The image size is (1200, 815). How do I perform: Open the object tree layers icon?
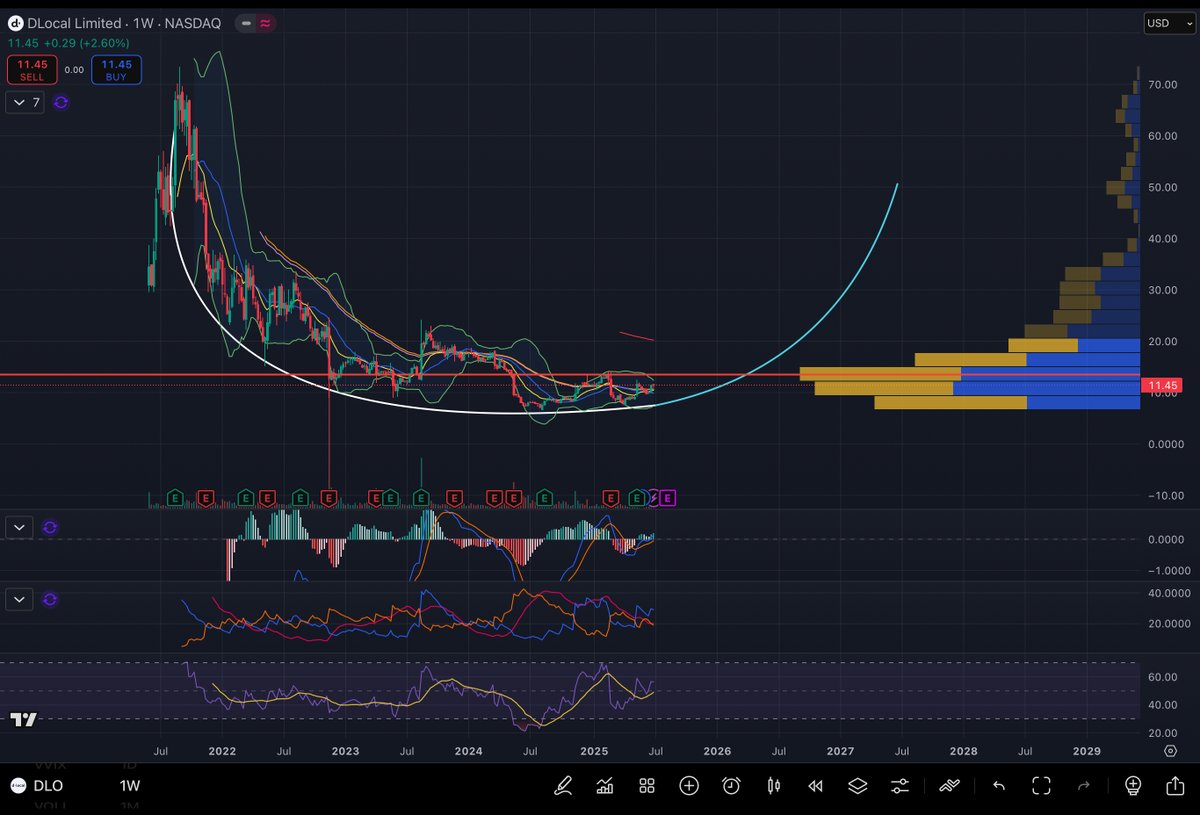click(x=857, y=785)
